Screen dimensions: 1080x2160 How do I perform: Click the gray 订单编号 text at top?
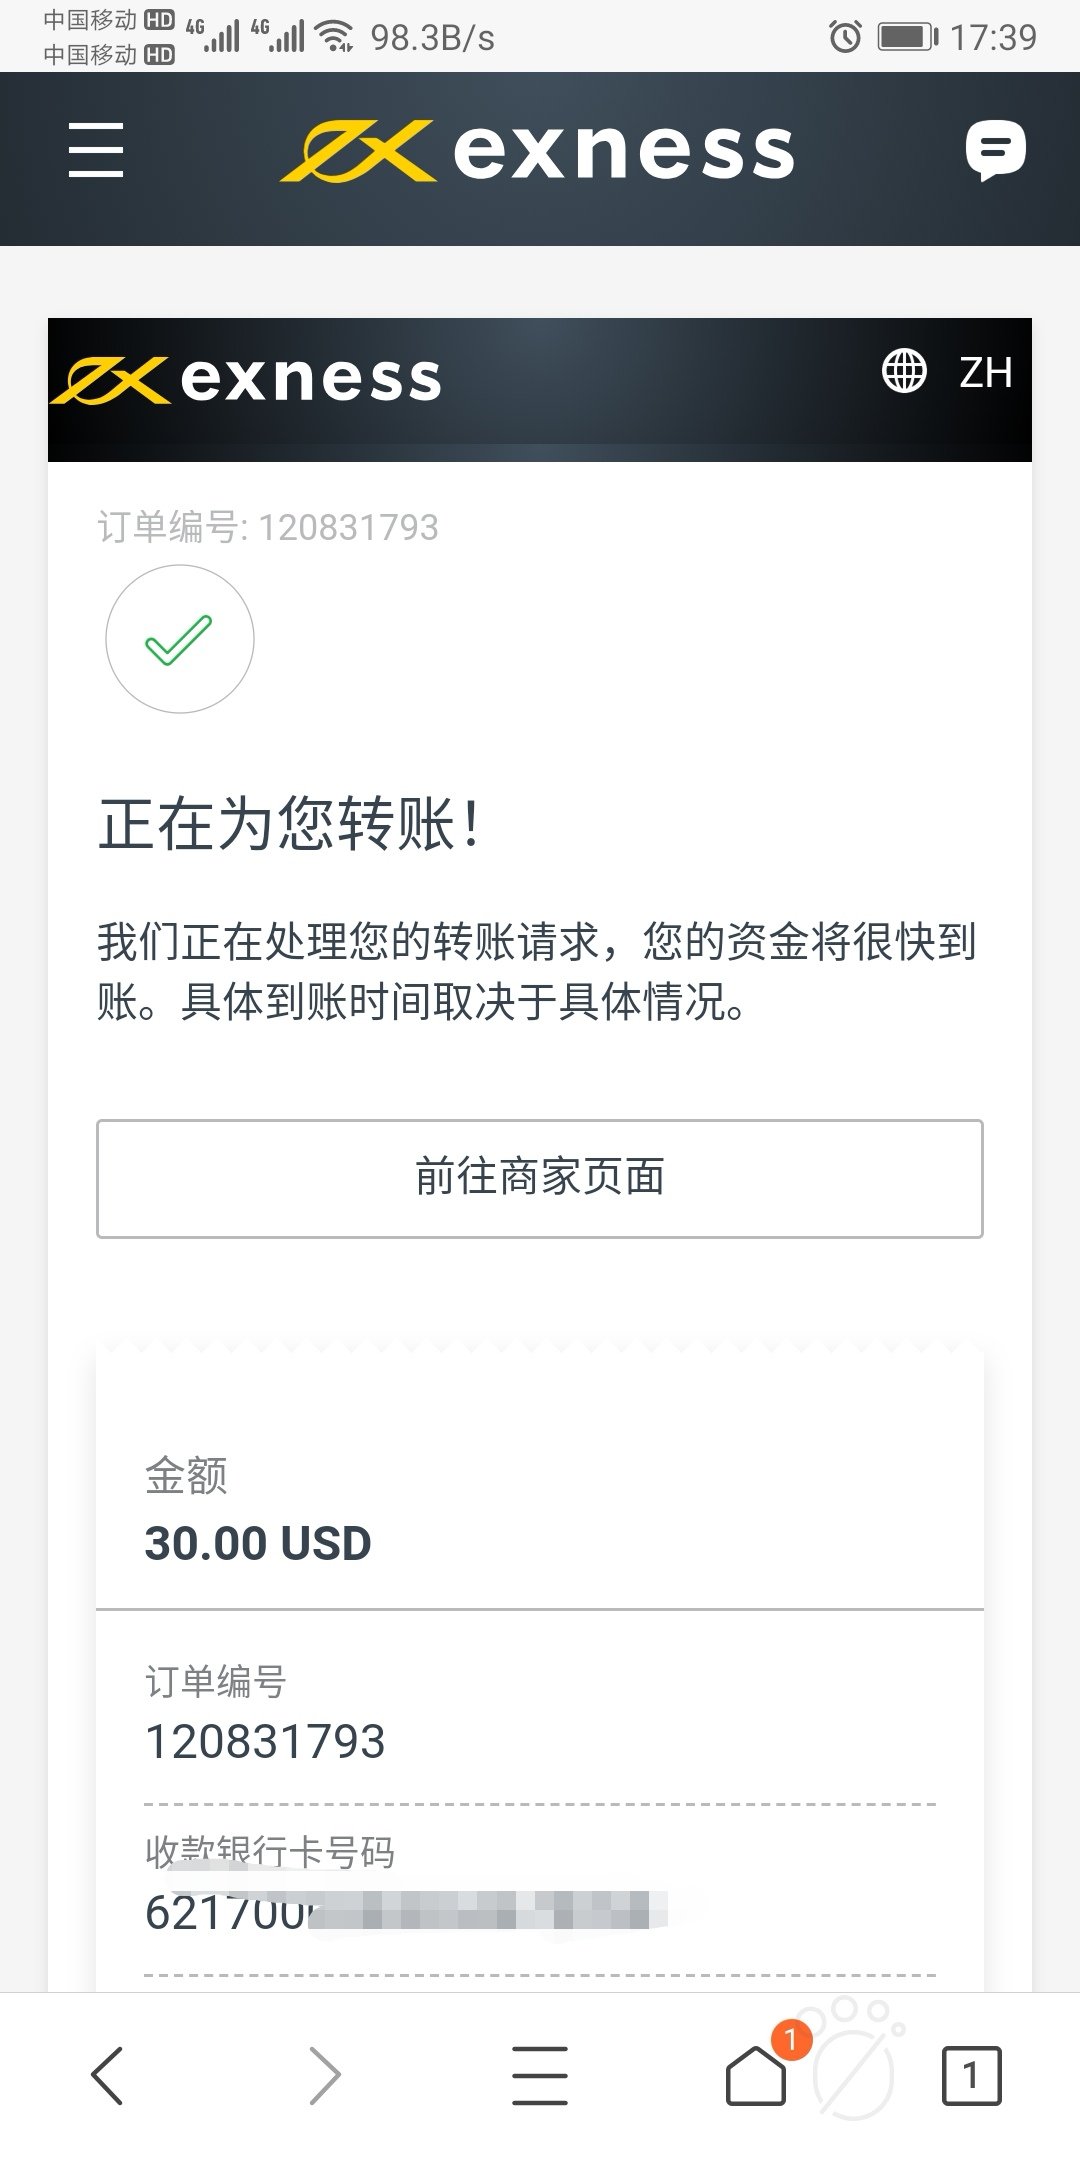pyautogui.click(x=268, y=527)
